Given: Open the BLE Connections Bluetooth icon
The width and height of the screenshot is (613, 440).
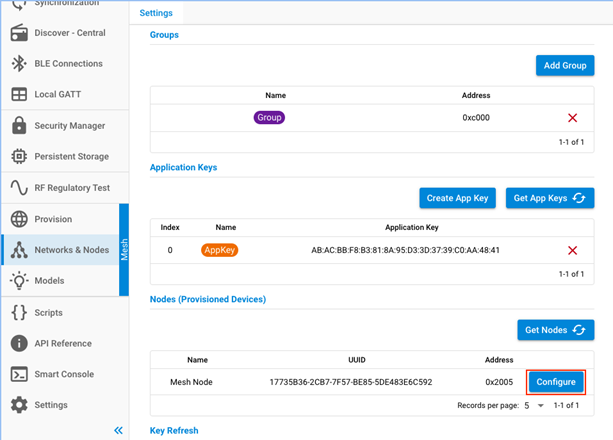Looking at the screenshot, I should pyautogui.click(x=18, y=64).
